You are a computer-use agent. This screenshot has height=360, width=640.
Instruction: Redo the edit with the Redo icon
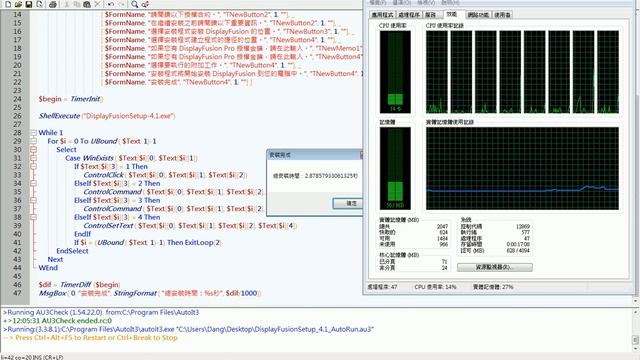point(121,4)
